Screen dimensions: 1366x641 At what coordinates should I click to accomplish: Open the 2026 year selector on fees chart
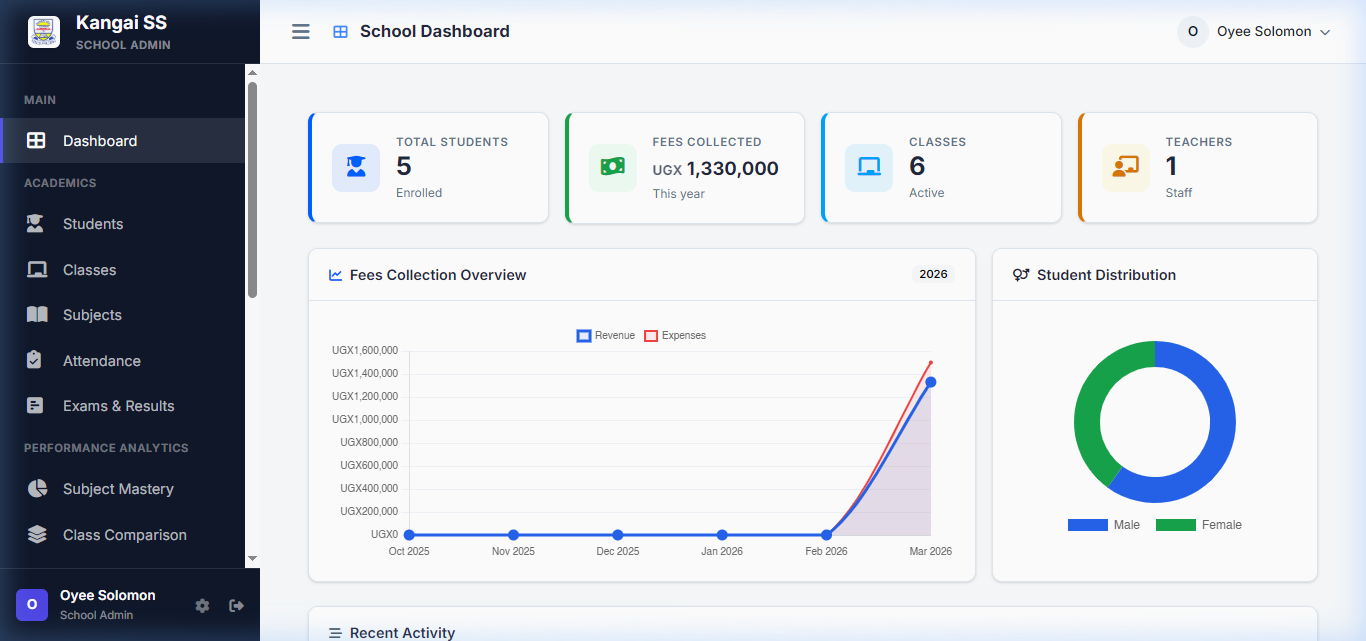933,273
